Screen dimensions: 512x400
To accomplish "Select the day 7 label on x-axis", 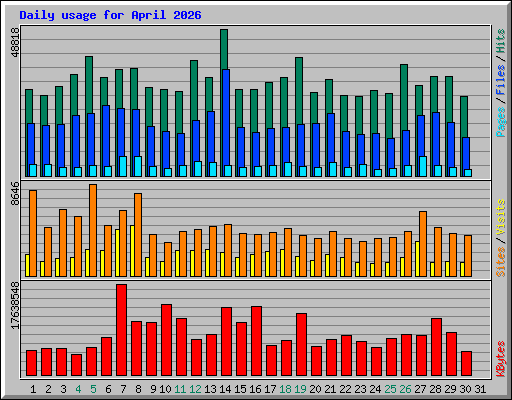I will coord(123,389).
